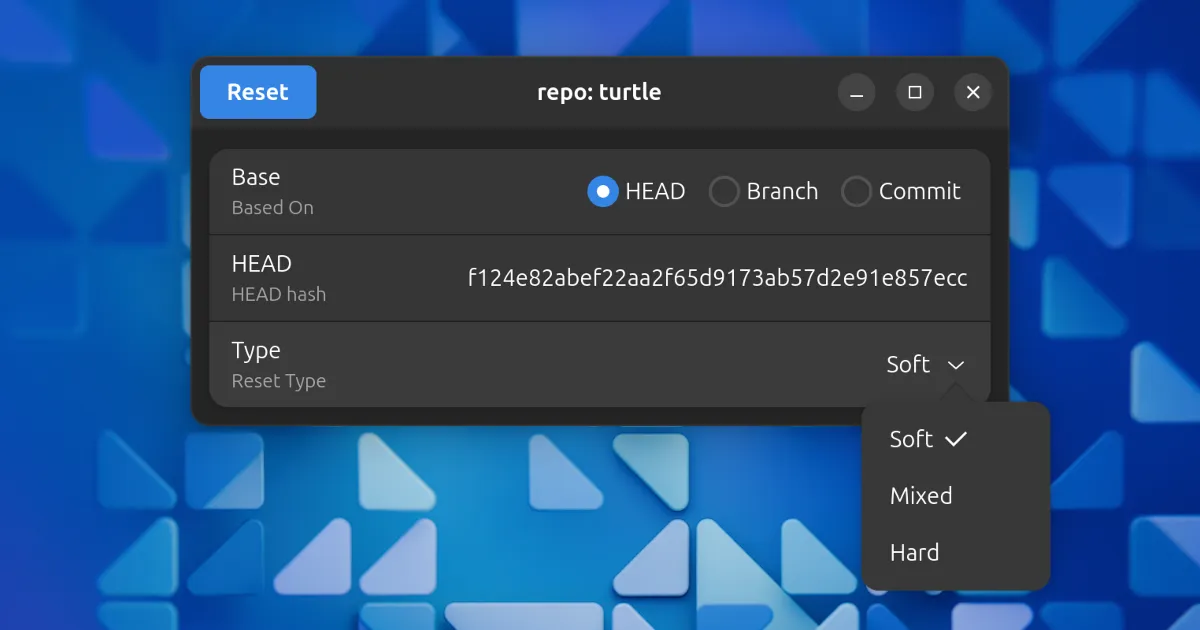Click the Base row title

tap(256, 177)
